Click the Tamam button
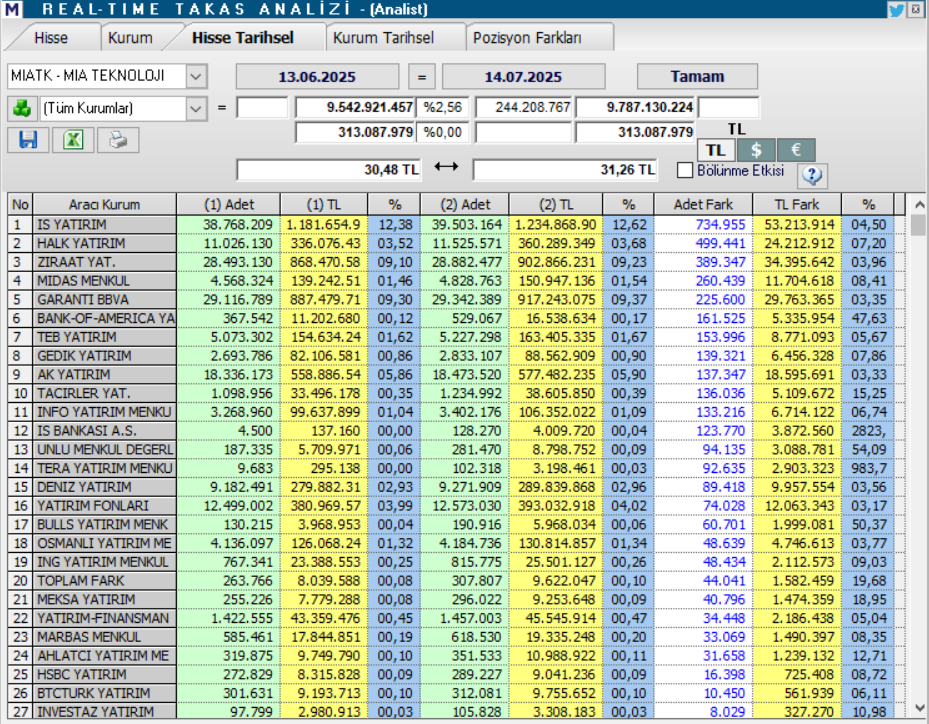 697,76
